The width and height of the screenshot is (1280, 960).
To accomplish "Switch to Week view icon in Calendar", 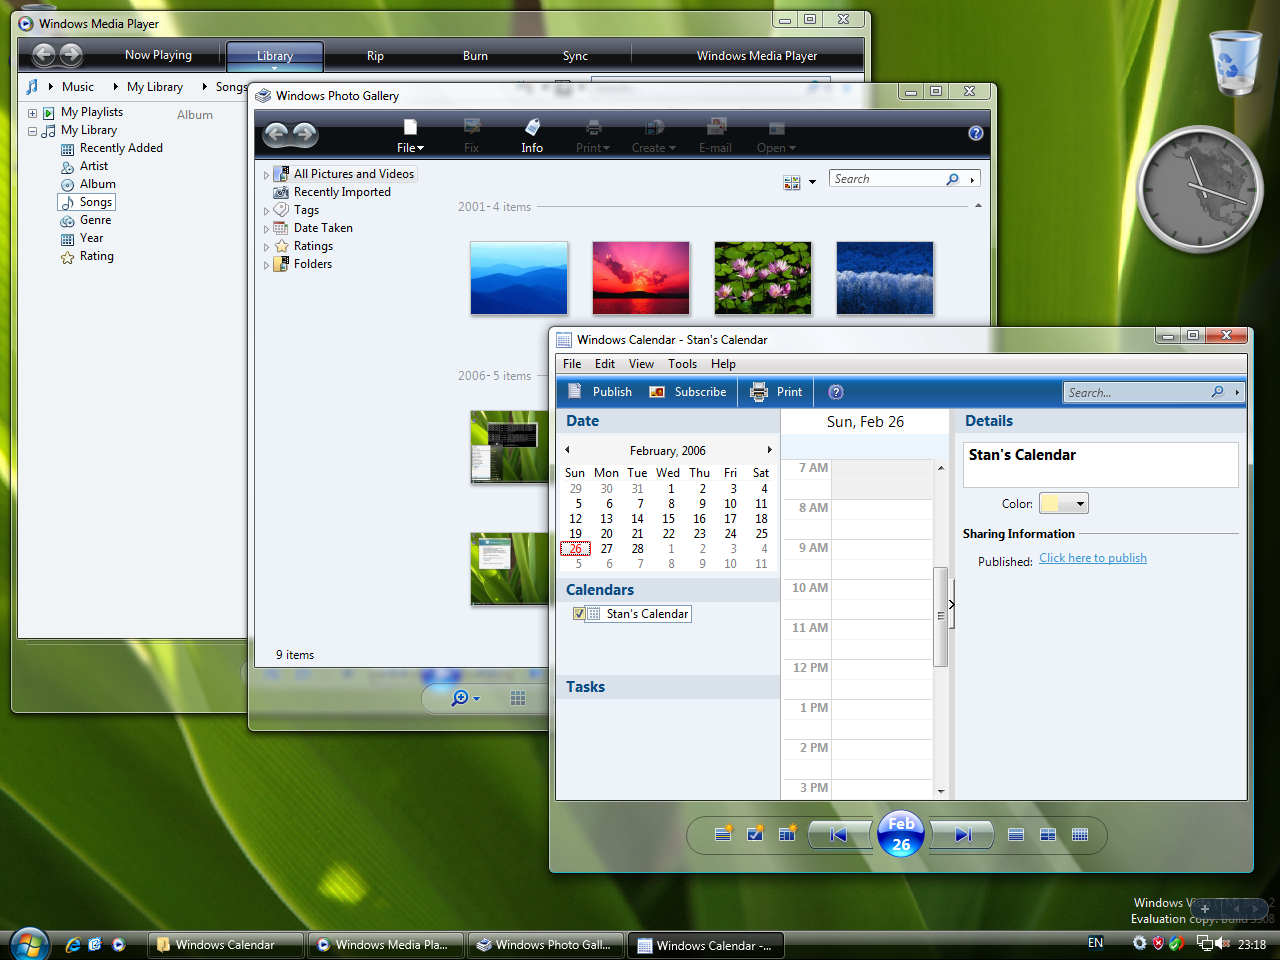I will point(1048,834).
